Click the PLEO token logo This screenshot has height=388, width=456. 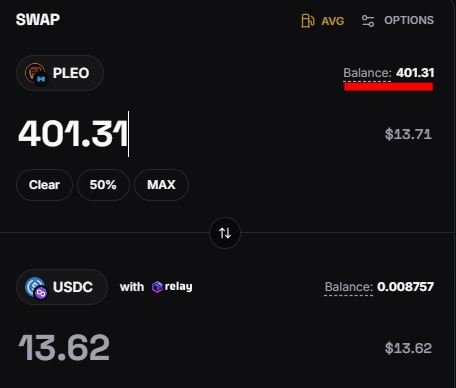tap(35, 73)
